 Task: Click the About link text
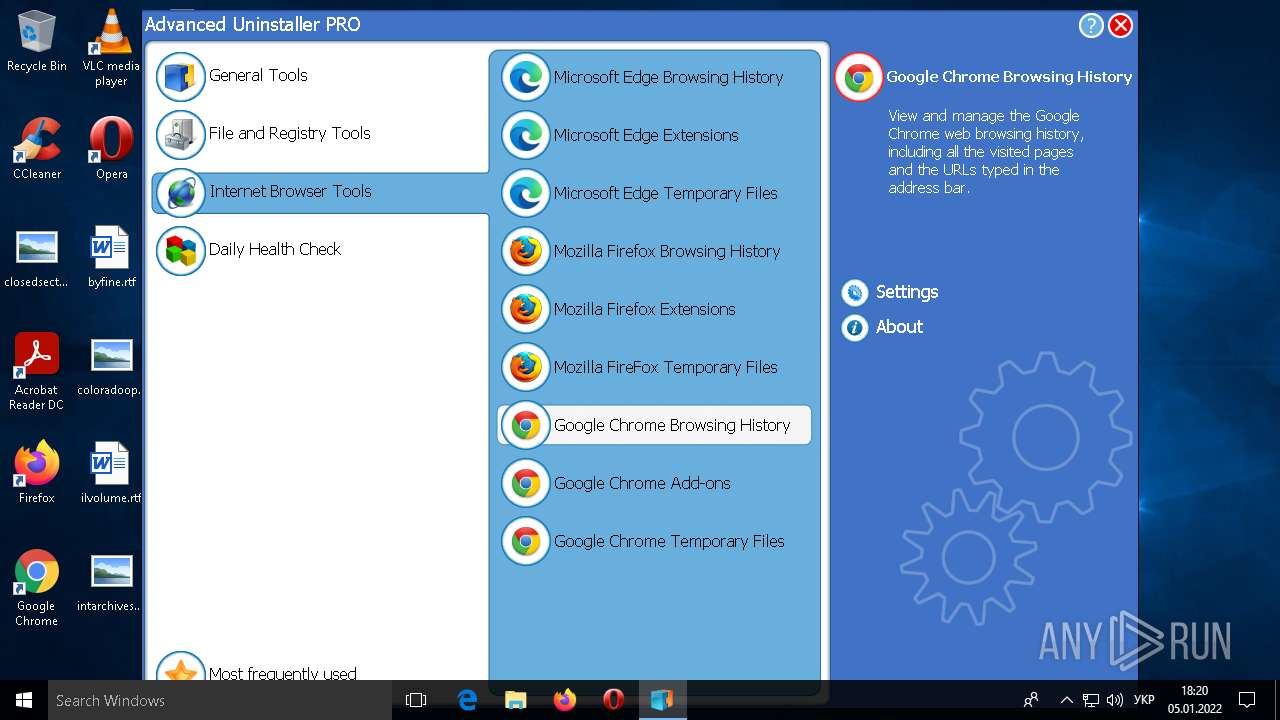point(899,327)
